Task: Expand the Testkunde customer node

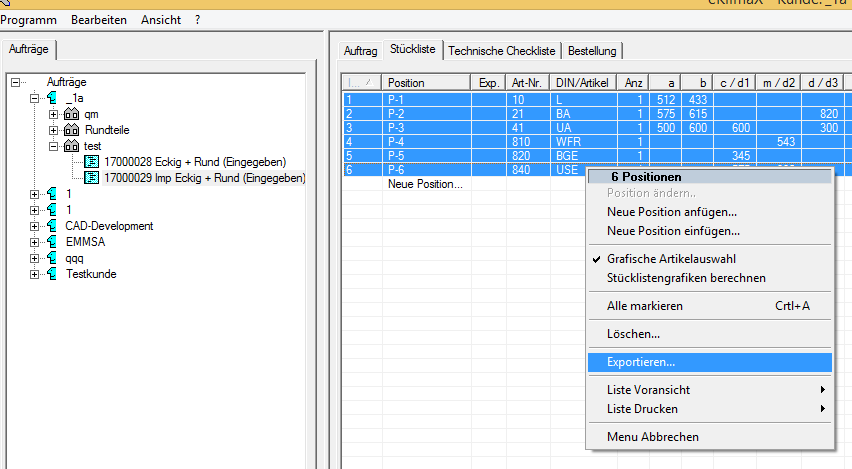Action: [34, 274]
